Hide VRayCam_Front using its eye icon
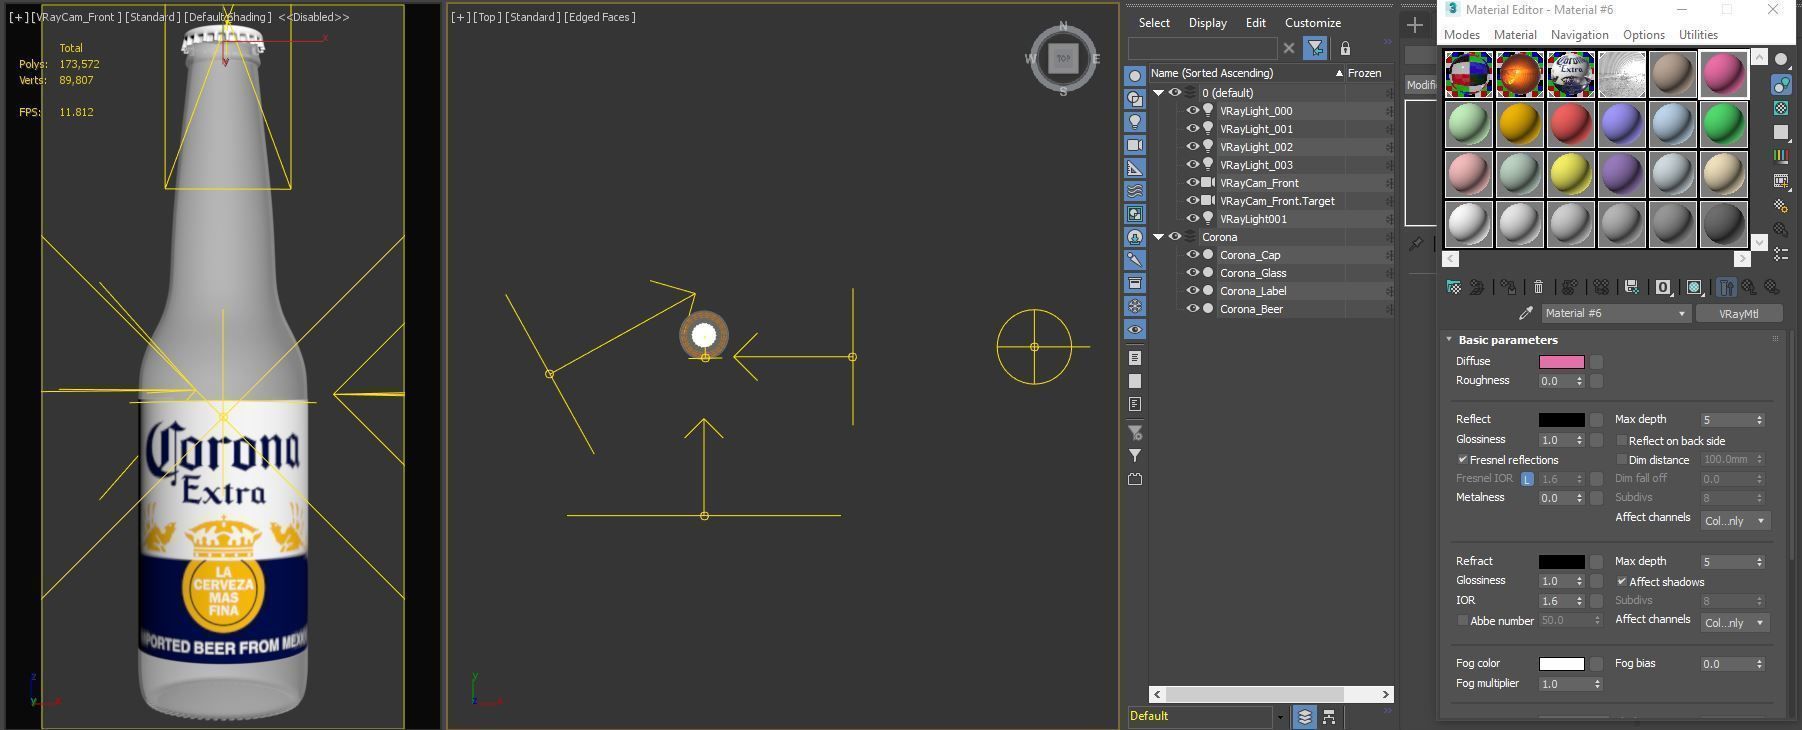Viewport: 1802px width, 730px height. (1192, 183)
